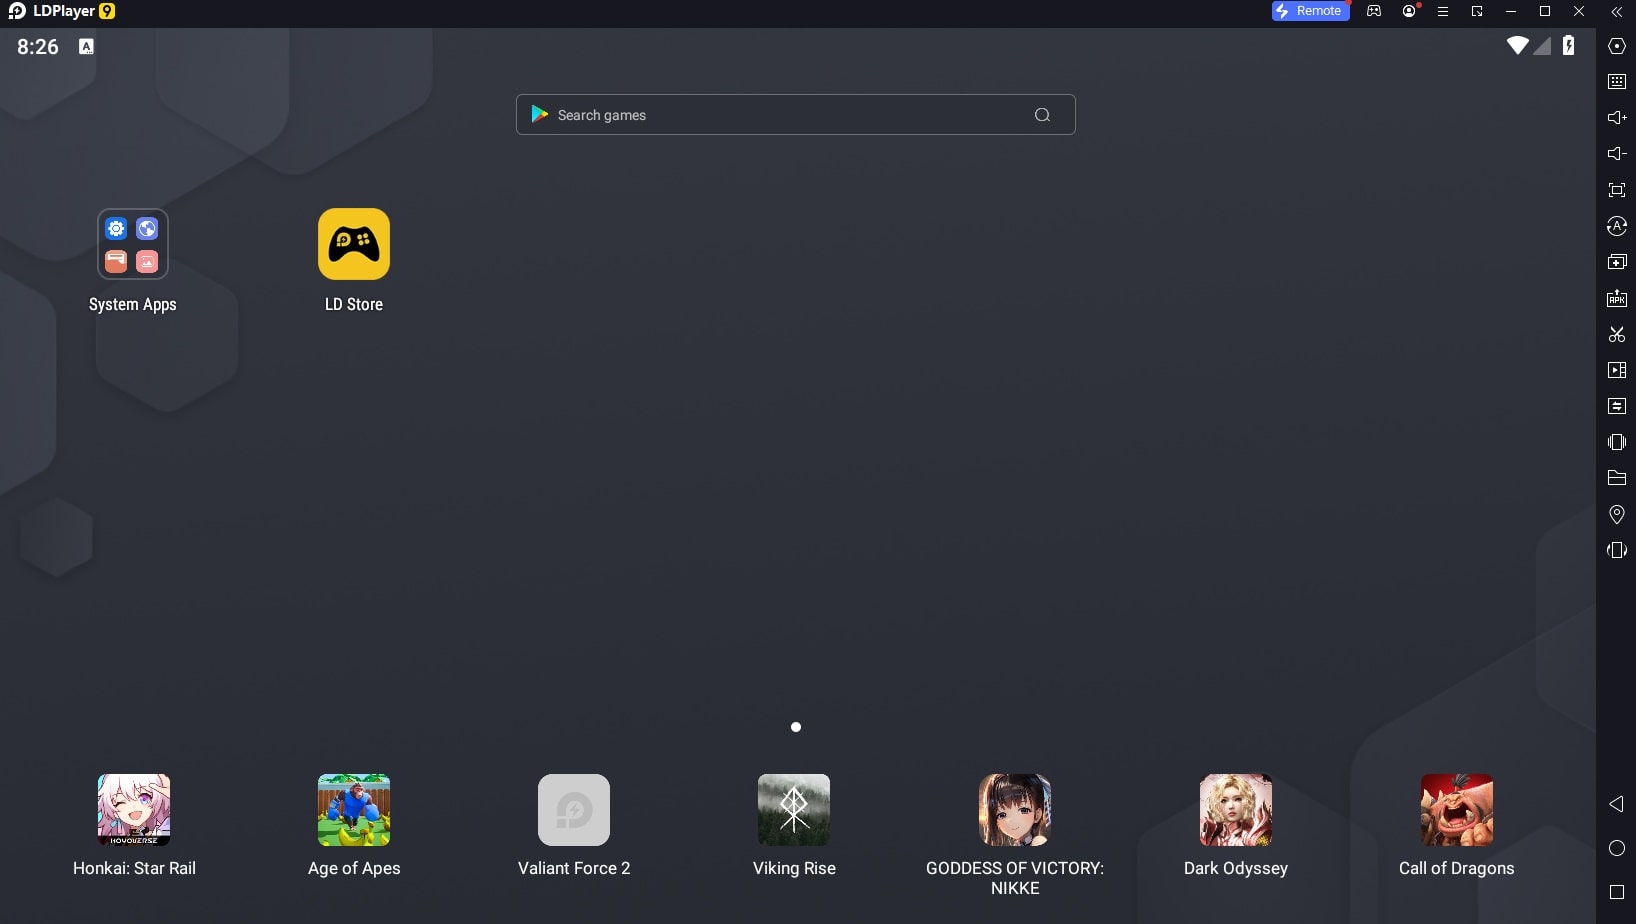
Task: Click the battery charging status icon
Action: [x=1568, y=45]
